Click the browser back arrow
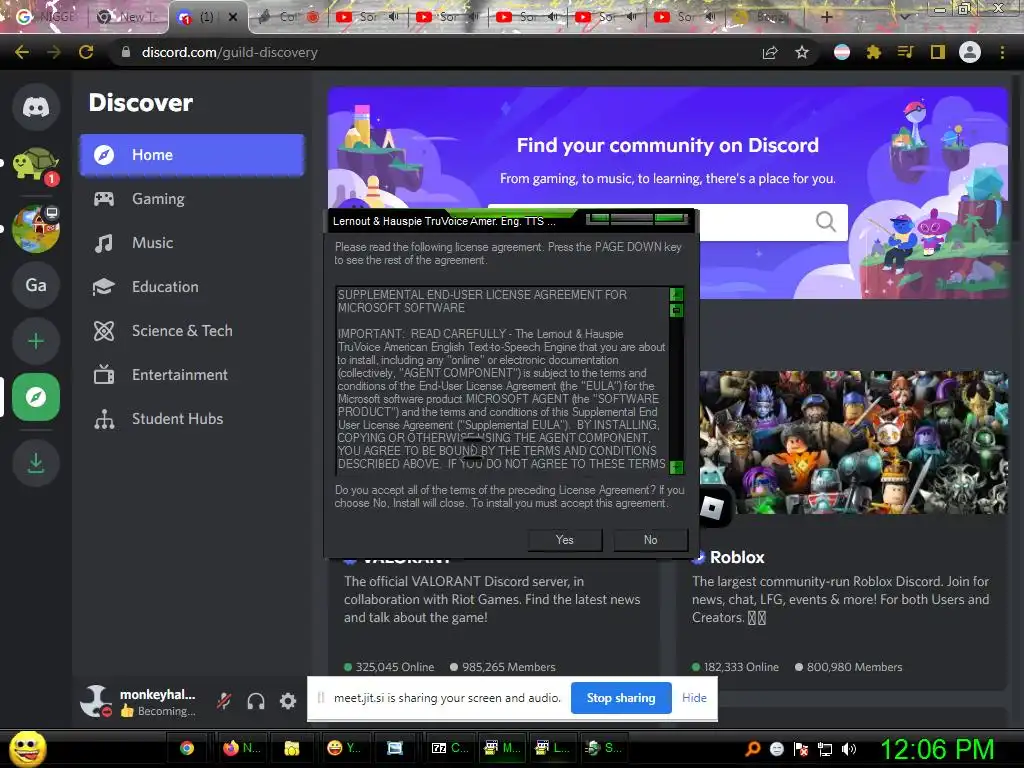This screenshot has height=768, width=1024. (22, 52)
